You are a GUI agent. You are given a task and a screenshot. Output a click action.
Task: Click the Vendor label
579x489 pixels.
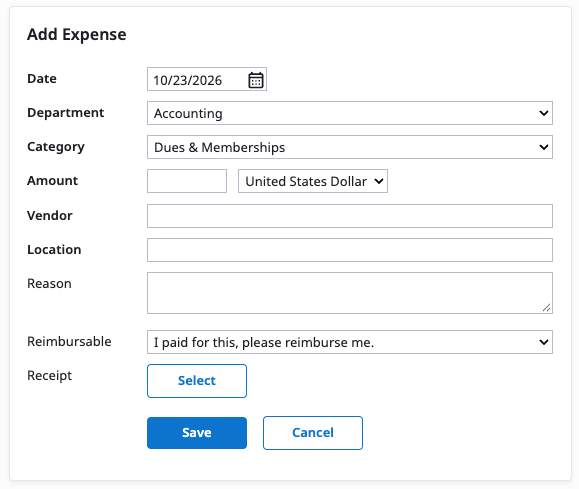[x=50, y=215]
